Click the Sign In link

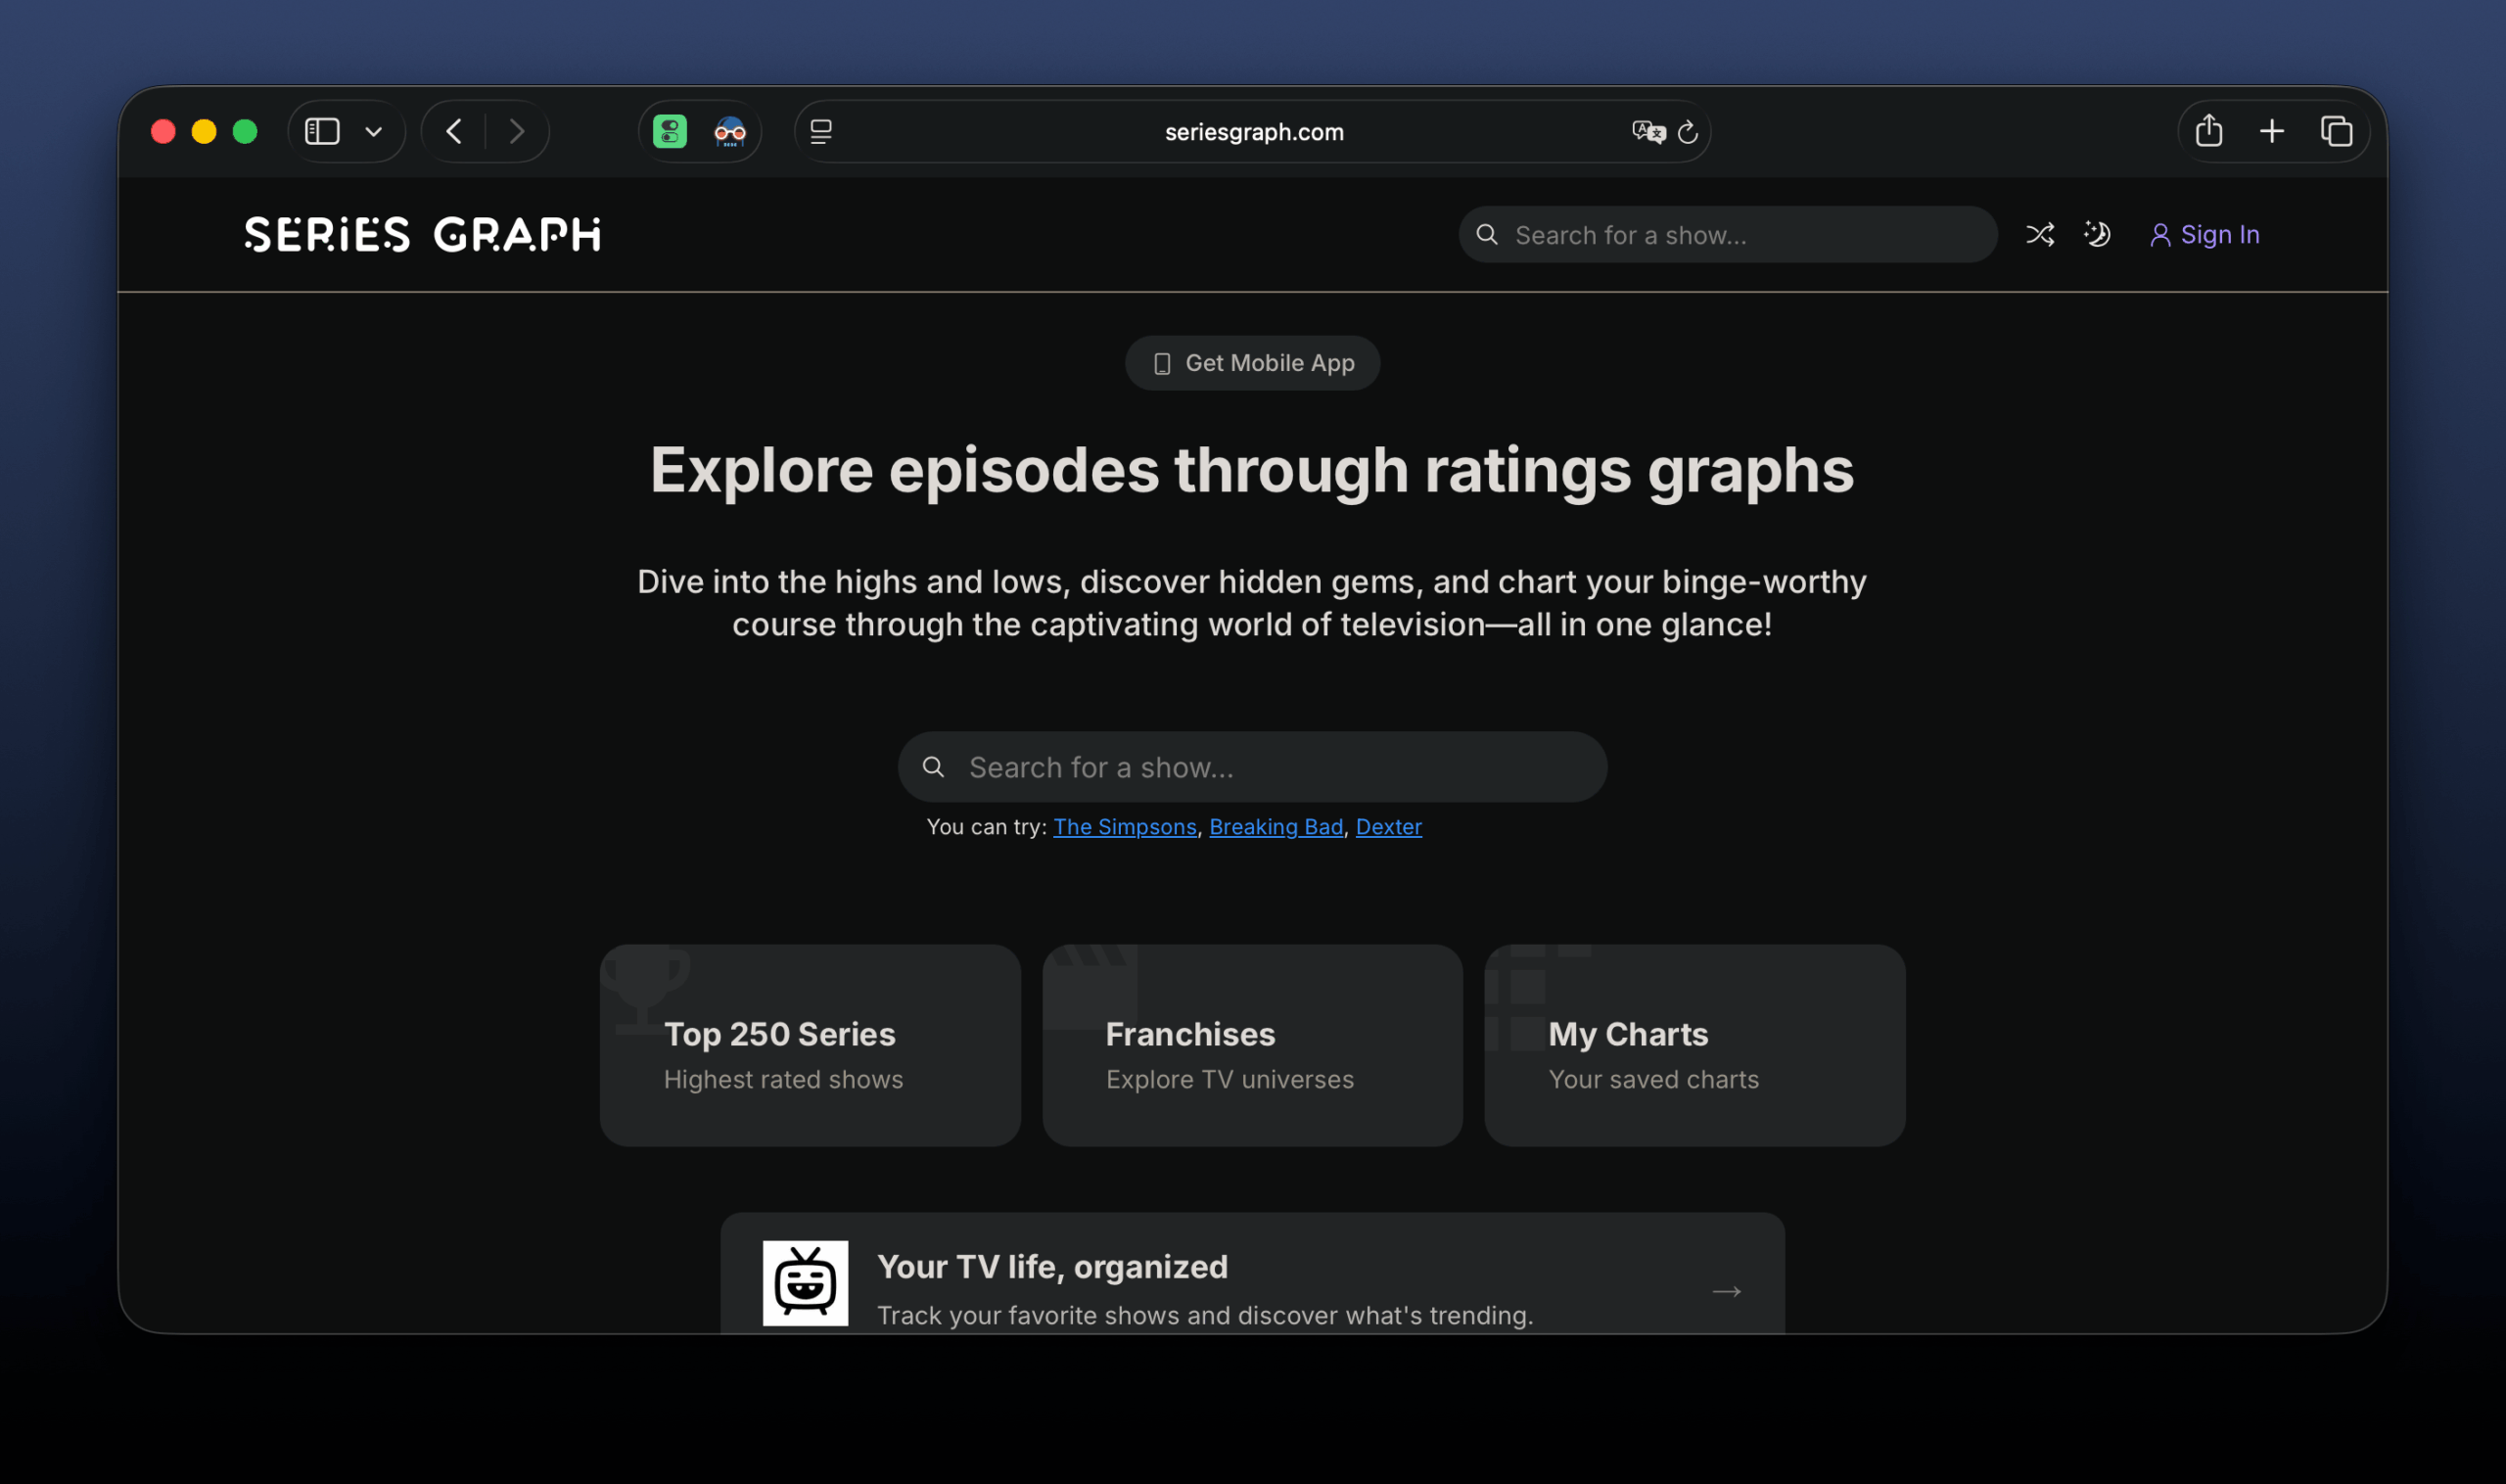coord(2204,235)
